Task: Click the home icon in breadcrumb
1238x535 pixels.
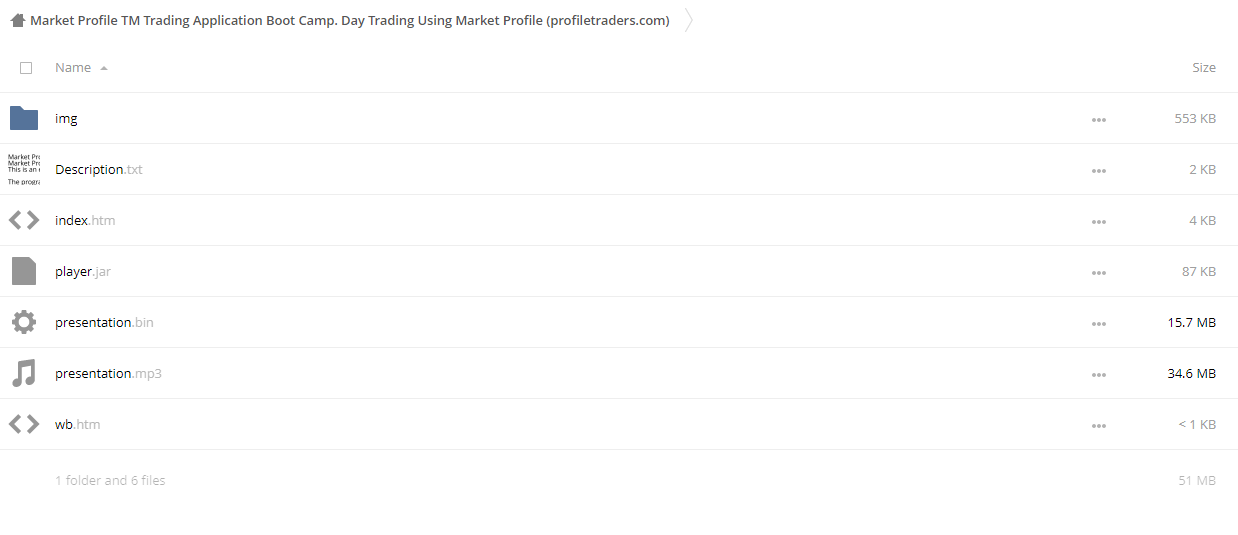Action: [17, 20]
